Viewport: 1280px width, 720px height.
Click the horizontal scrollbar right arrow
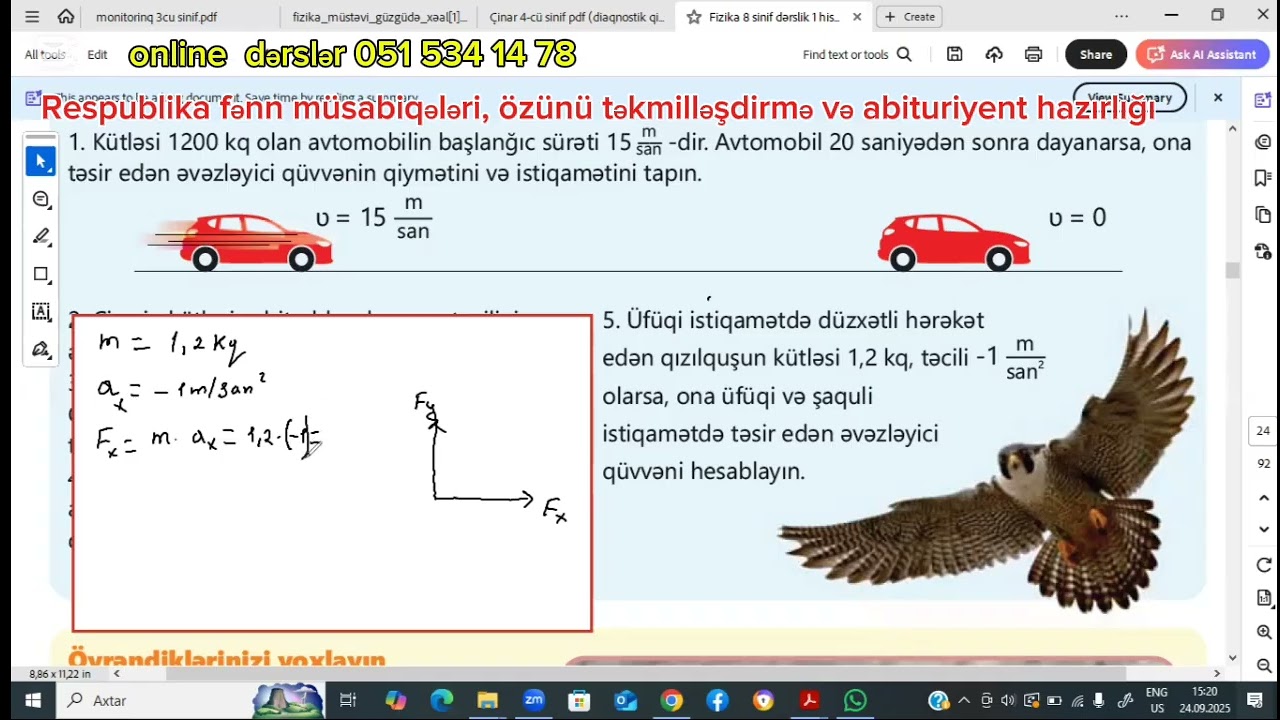[x=1217, y=674]
